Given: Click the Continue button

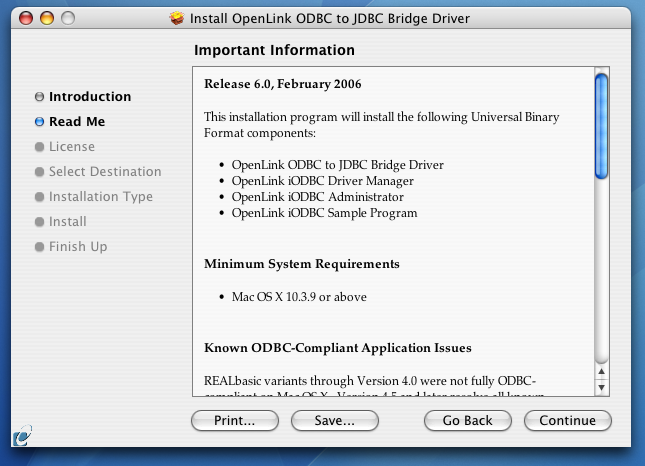Looking at the screenshot, I should pyautogui.click(x=568, y=420).
